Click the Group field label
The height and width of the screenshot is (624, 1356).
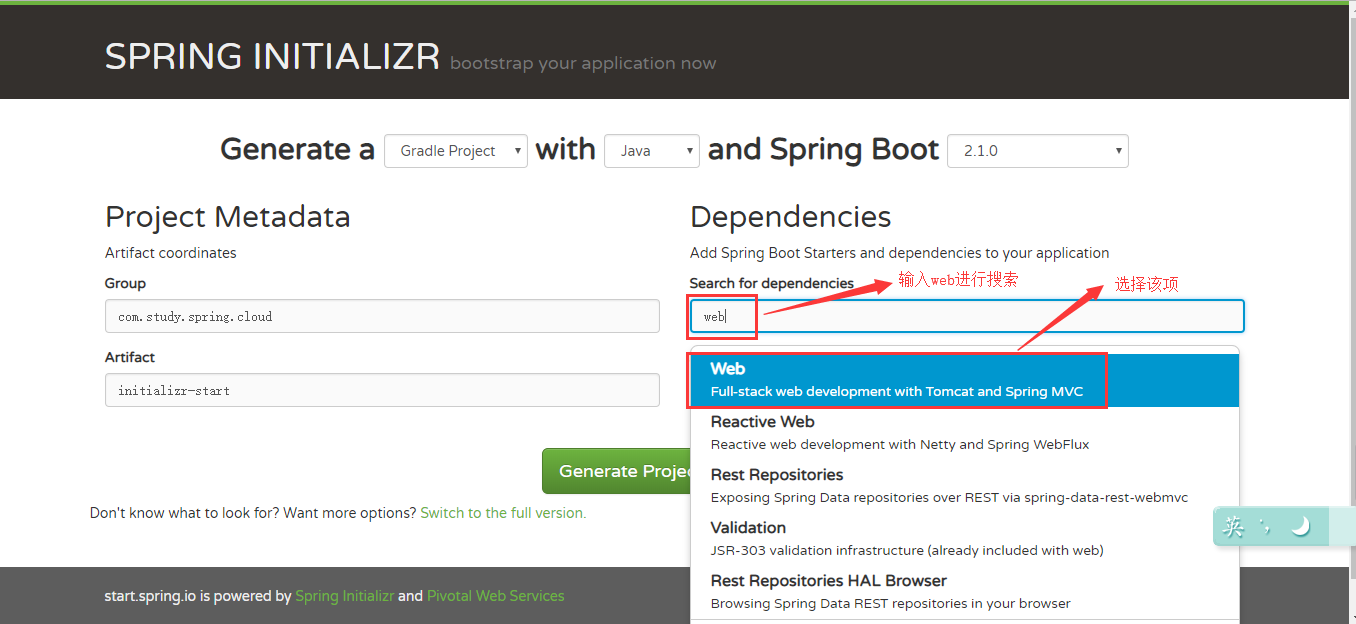pyautogui.click(x=125, y=284)
